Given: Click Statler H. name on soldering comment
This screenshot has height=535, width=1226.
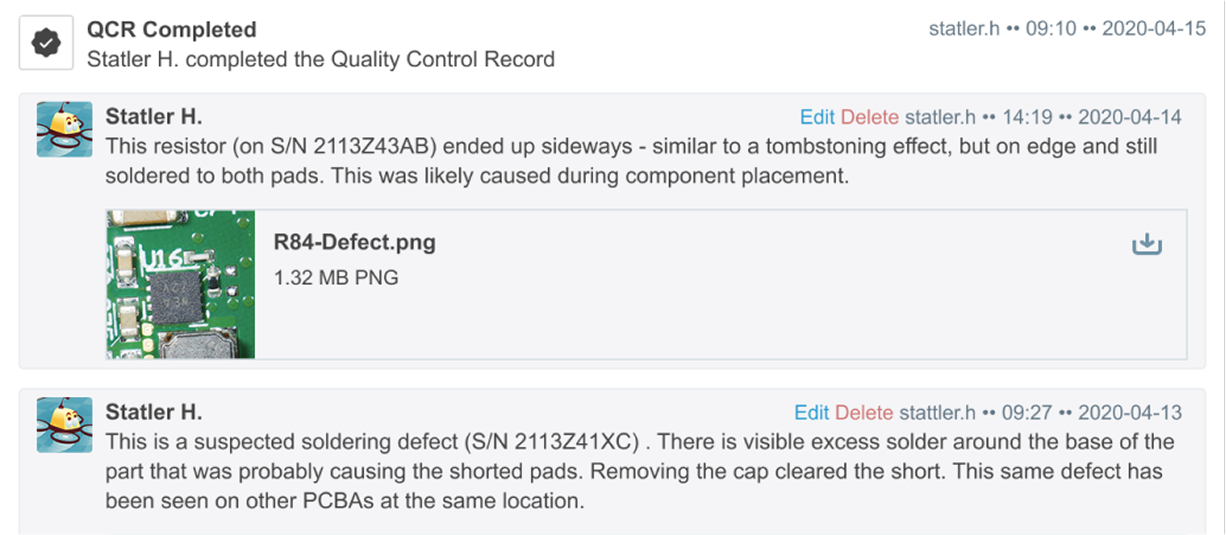Looking at the screenshot, I should click(154, 412).
